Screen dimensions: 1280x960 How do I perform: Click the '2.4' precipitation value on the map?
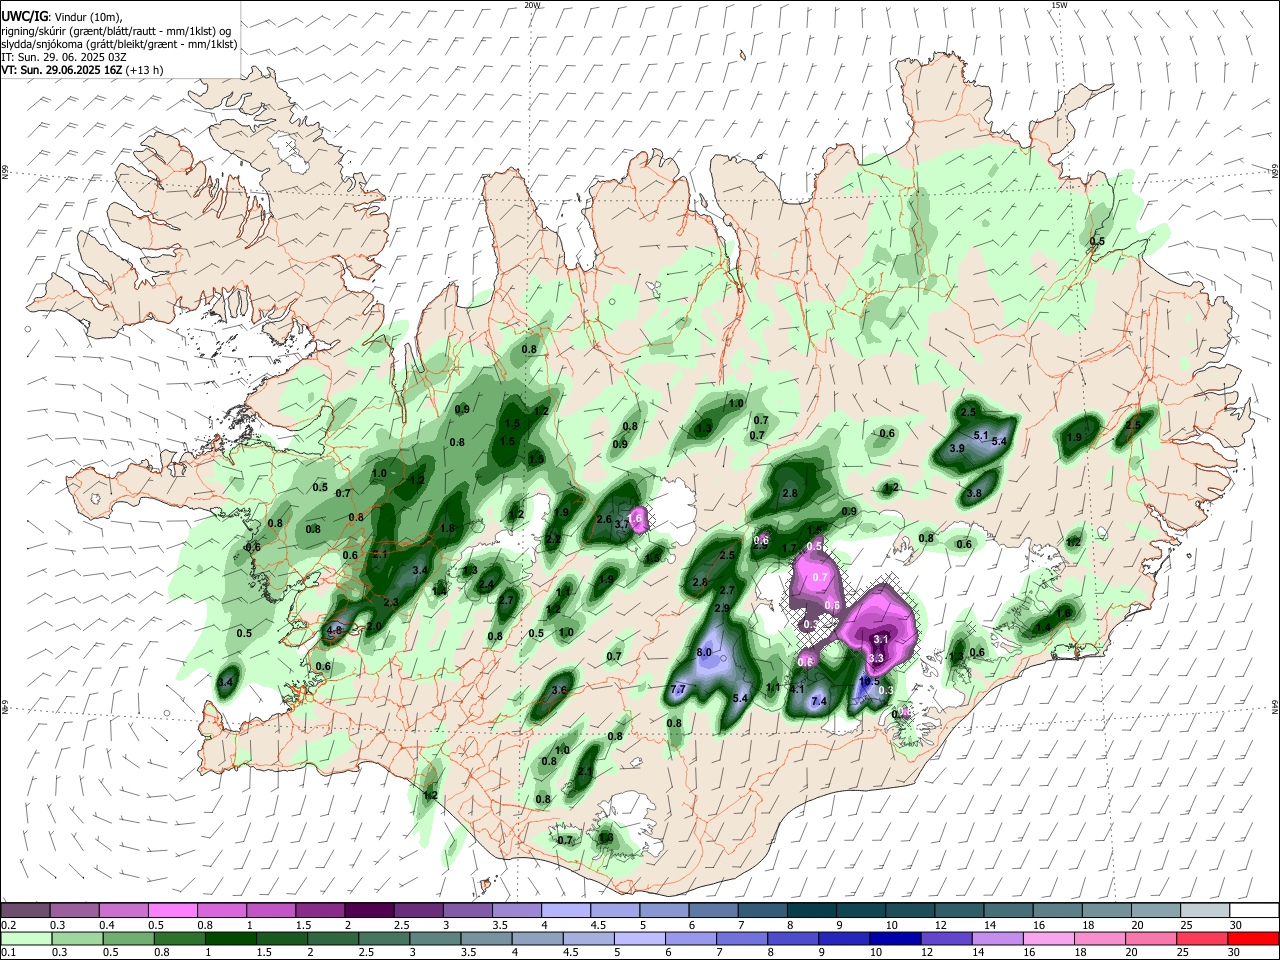coord(486,585)
